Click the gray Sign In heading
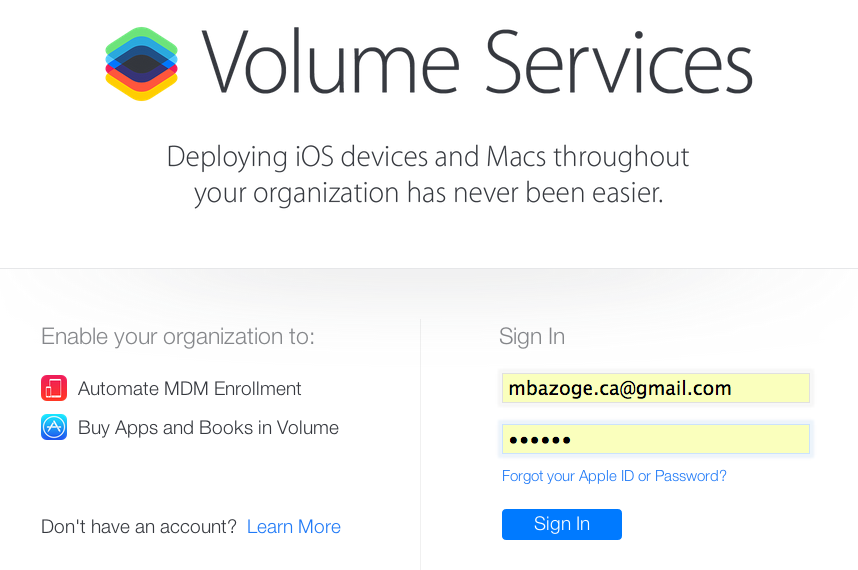The height and width of the screenshot is (570, 858). tap(531, 337)
